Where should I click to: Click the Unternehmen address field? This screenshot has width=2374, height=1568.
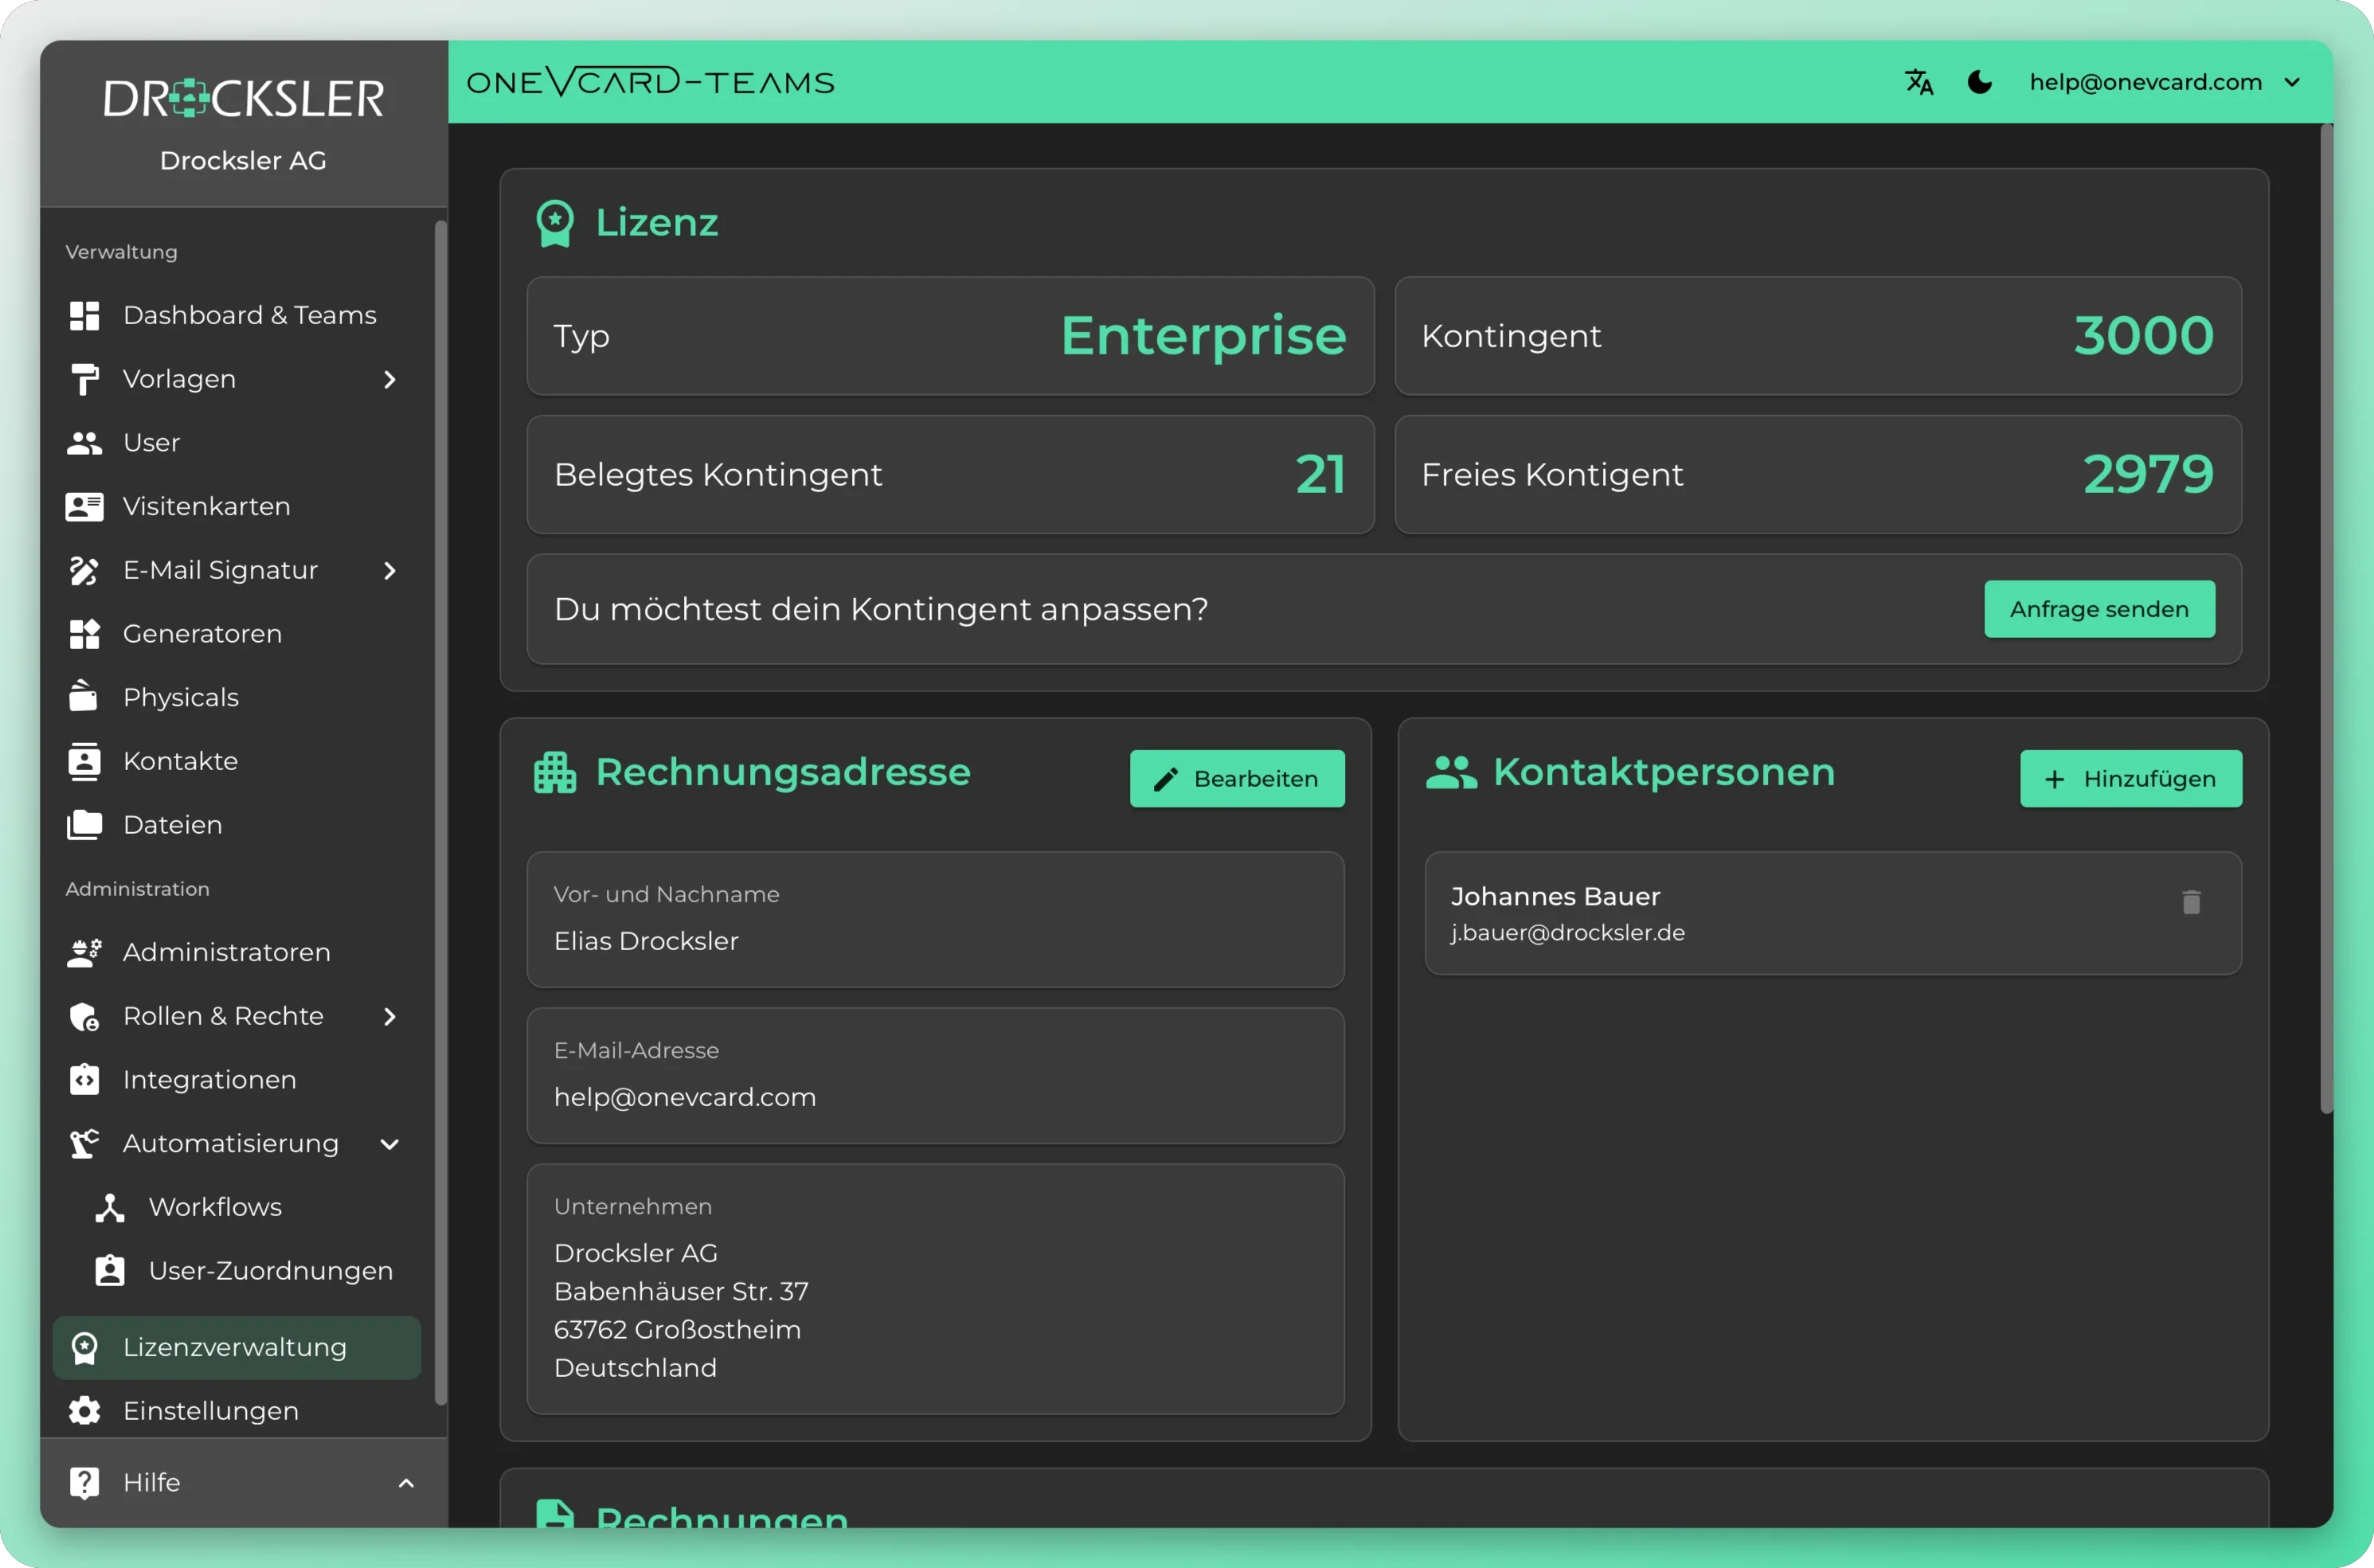coord(935,1289)
